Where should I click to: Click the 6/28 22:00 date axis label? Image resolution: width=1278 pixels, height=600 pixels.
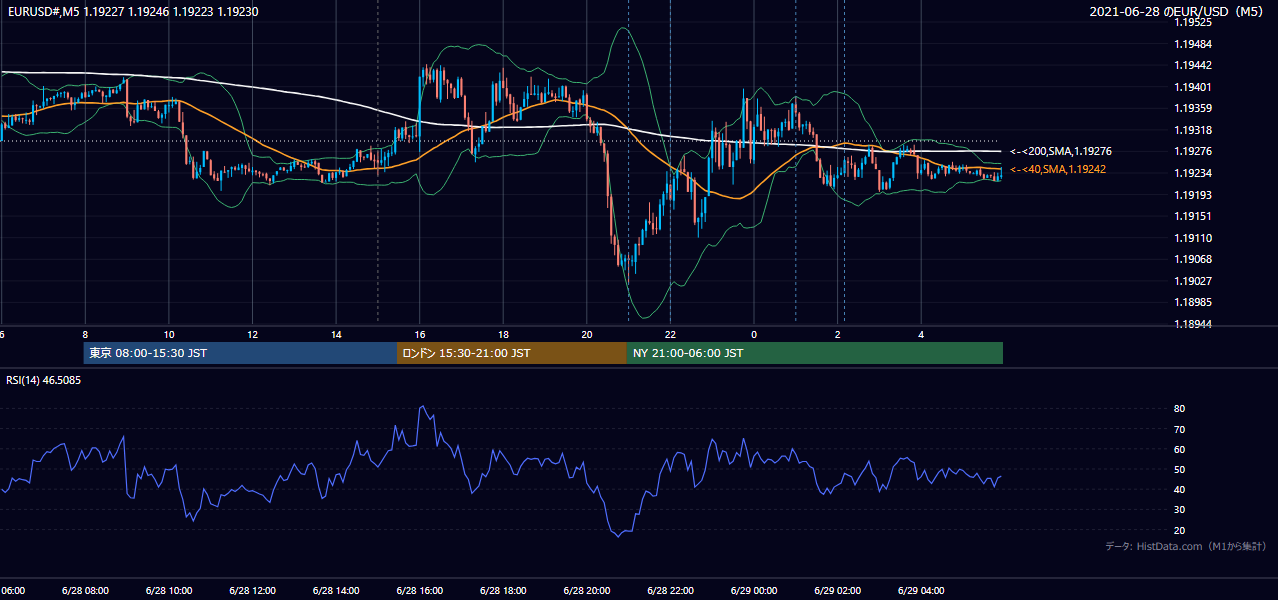click(x=670, y=590)
